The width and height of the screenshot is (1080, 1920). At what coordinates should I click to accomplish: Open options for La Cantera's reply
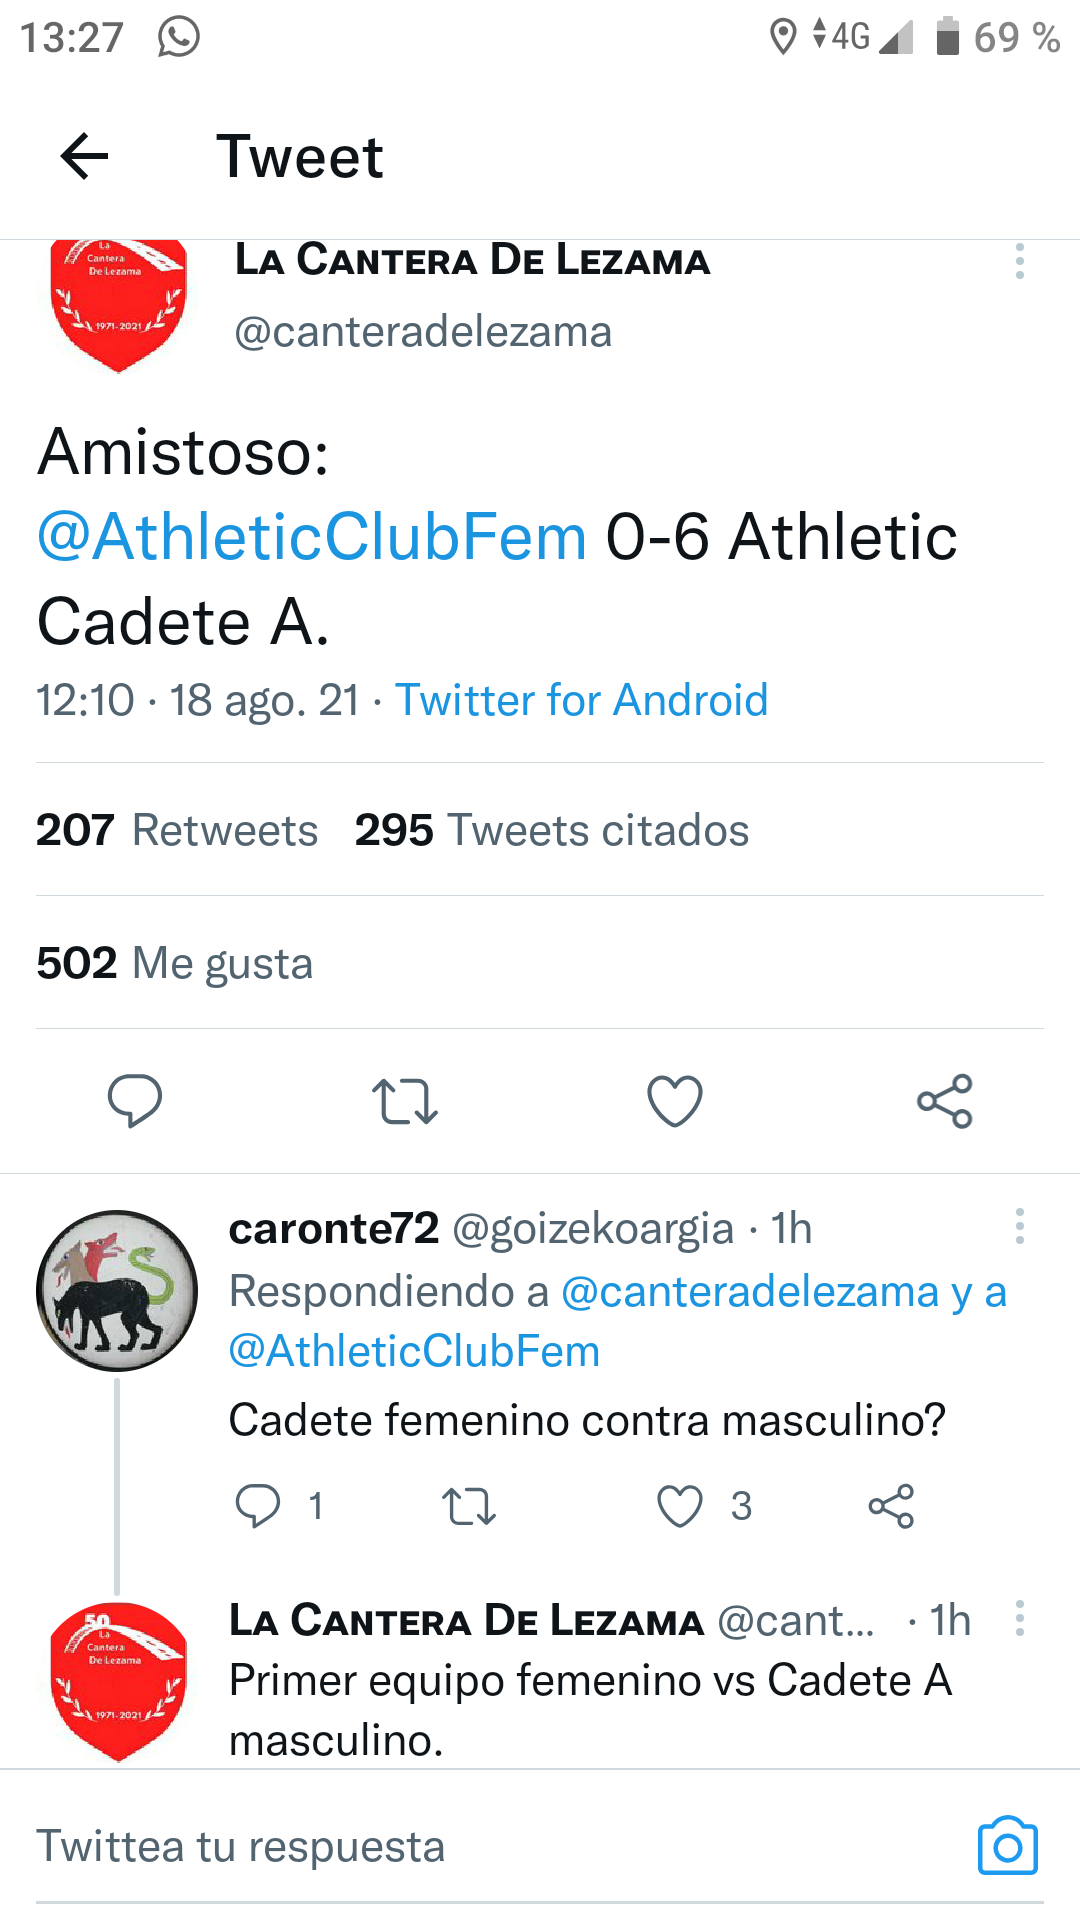tap(1019, 1618)
